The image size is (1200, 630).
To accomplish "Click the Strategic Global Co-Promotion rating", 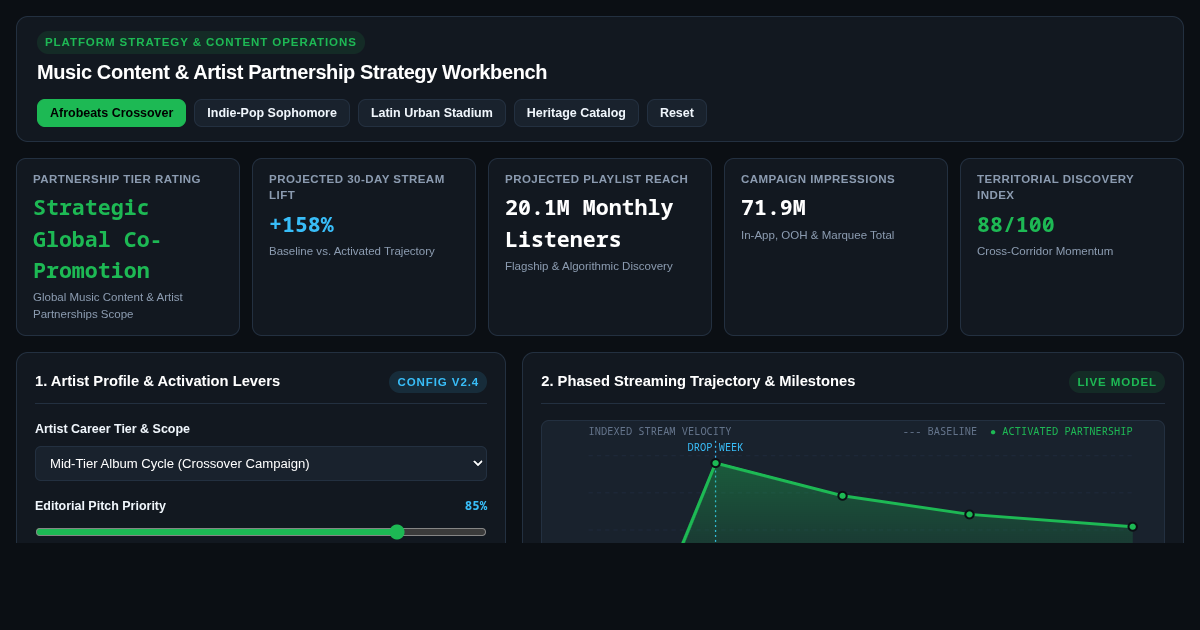I will tap(98, 239).
